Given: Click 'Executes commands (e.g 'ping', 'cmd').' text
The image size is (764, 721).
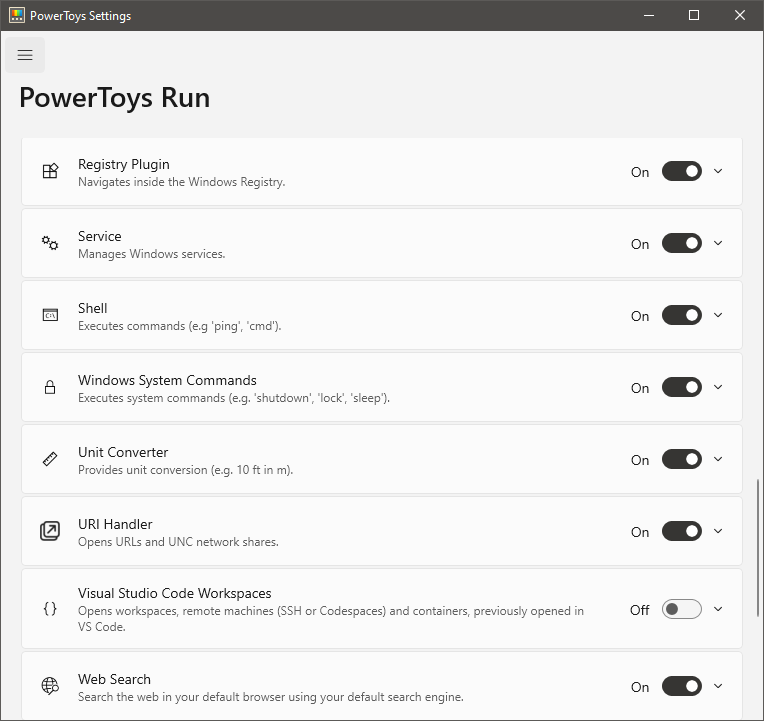Looking at the screenshot, I should (x=180, y=326).
